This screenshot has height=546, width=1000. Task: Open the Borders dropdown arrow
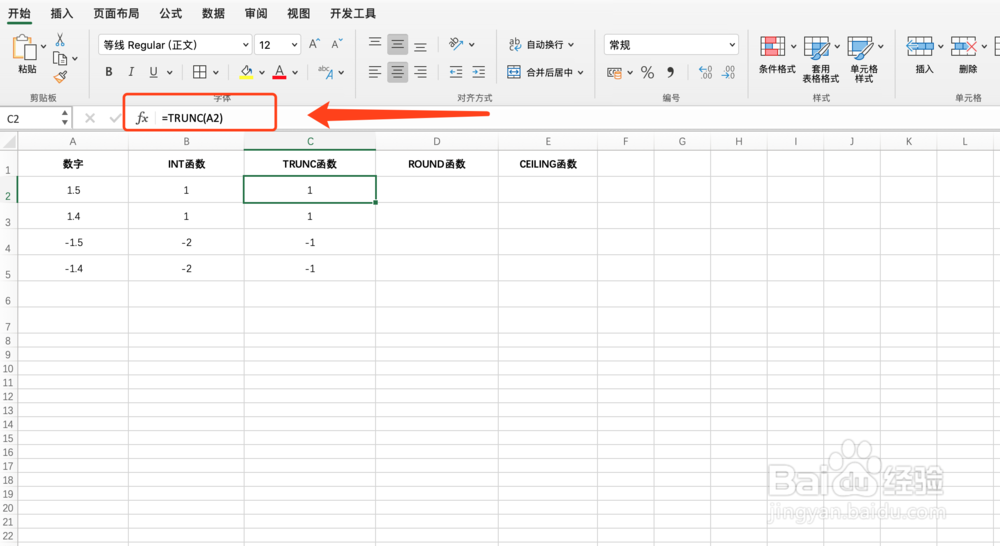coord(216,73)
